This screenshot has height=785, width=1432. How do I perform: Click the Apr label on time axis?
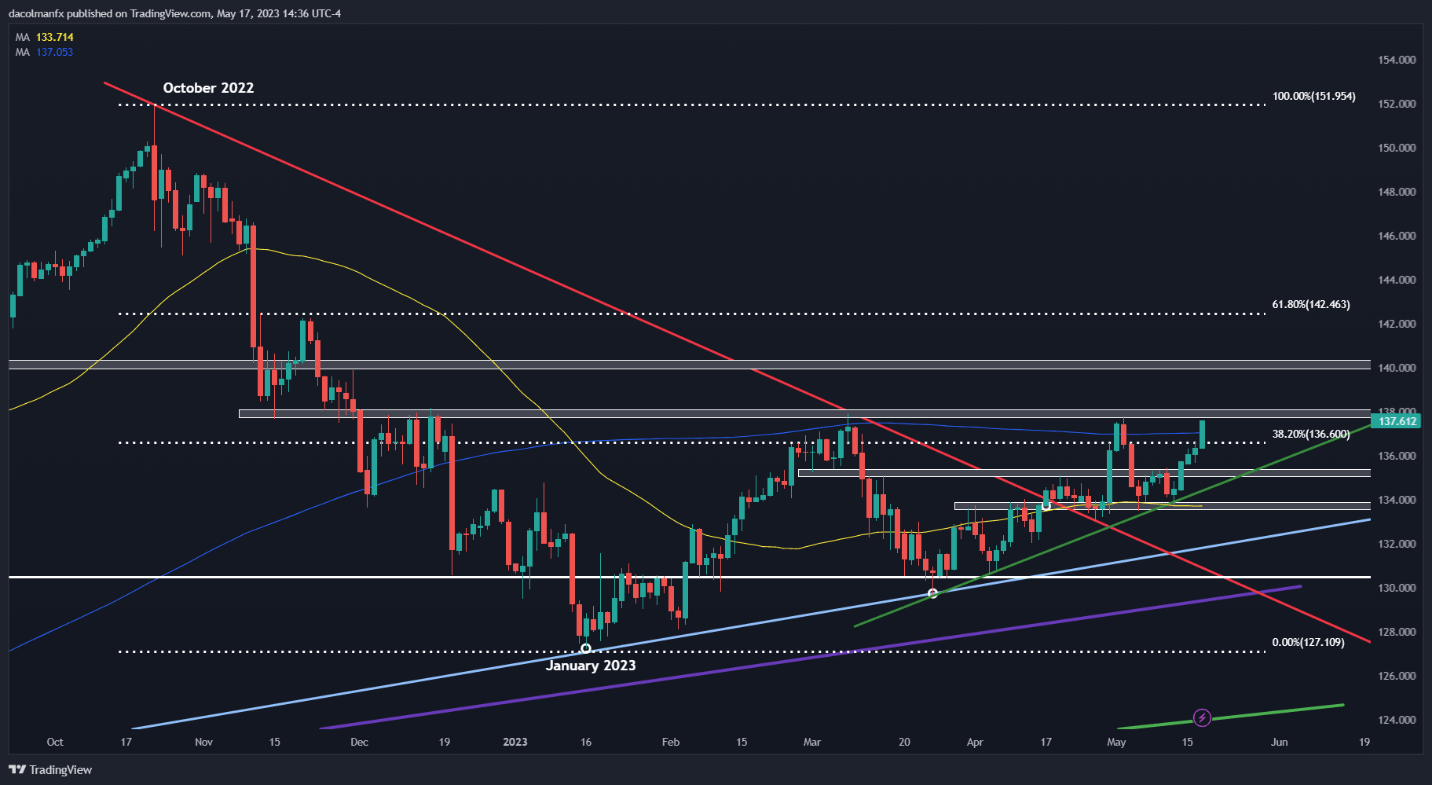tap(977, 743)
